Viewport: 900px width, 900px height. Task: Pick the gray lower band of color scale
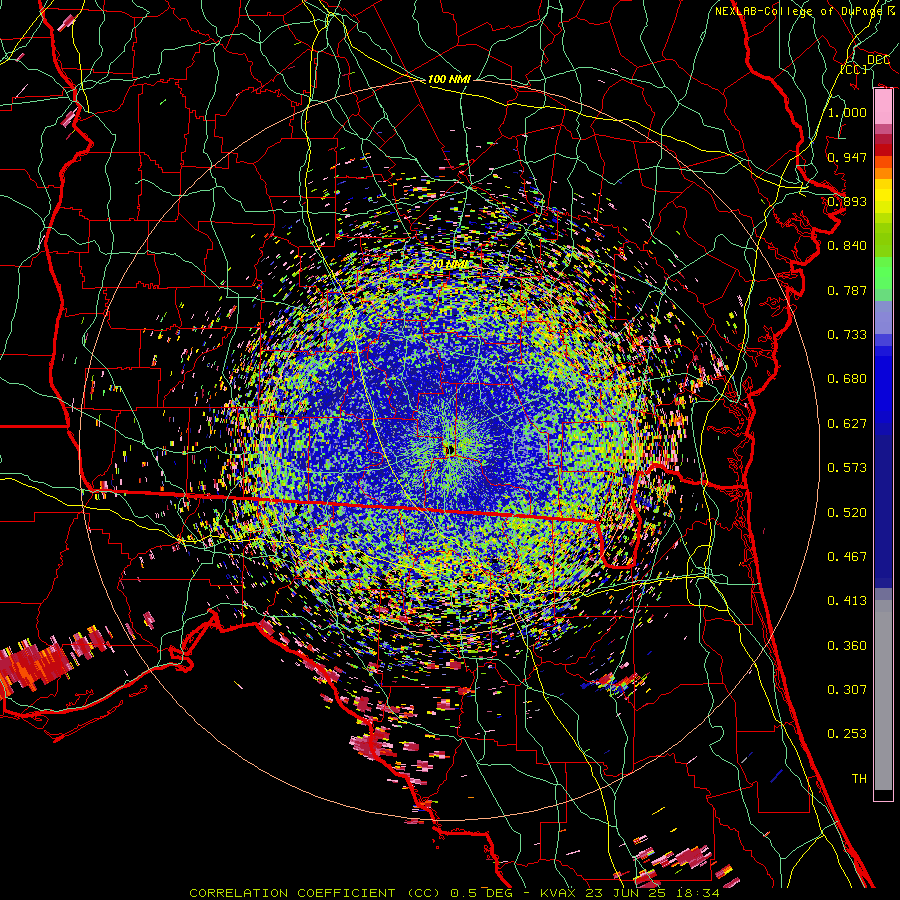coord(883,695)
